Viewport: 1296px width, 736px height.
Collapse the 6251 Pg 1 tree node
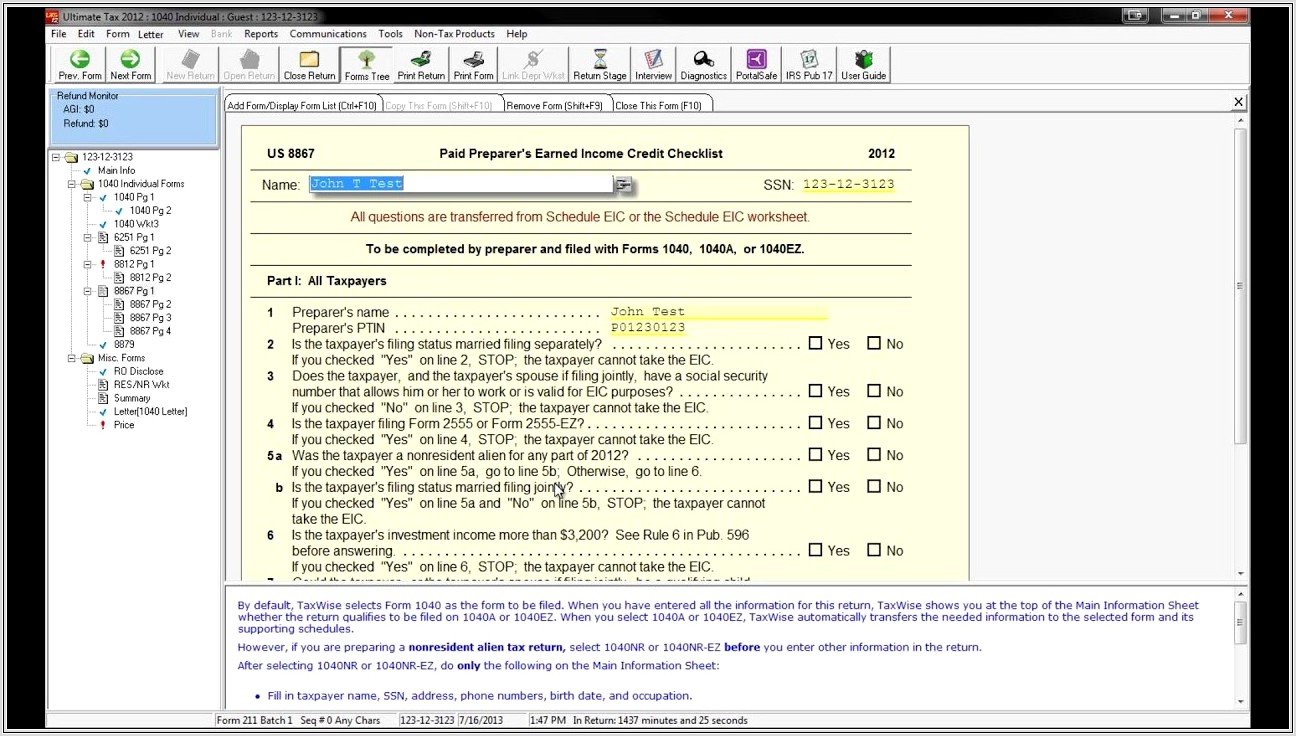pos(88,238)
